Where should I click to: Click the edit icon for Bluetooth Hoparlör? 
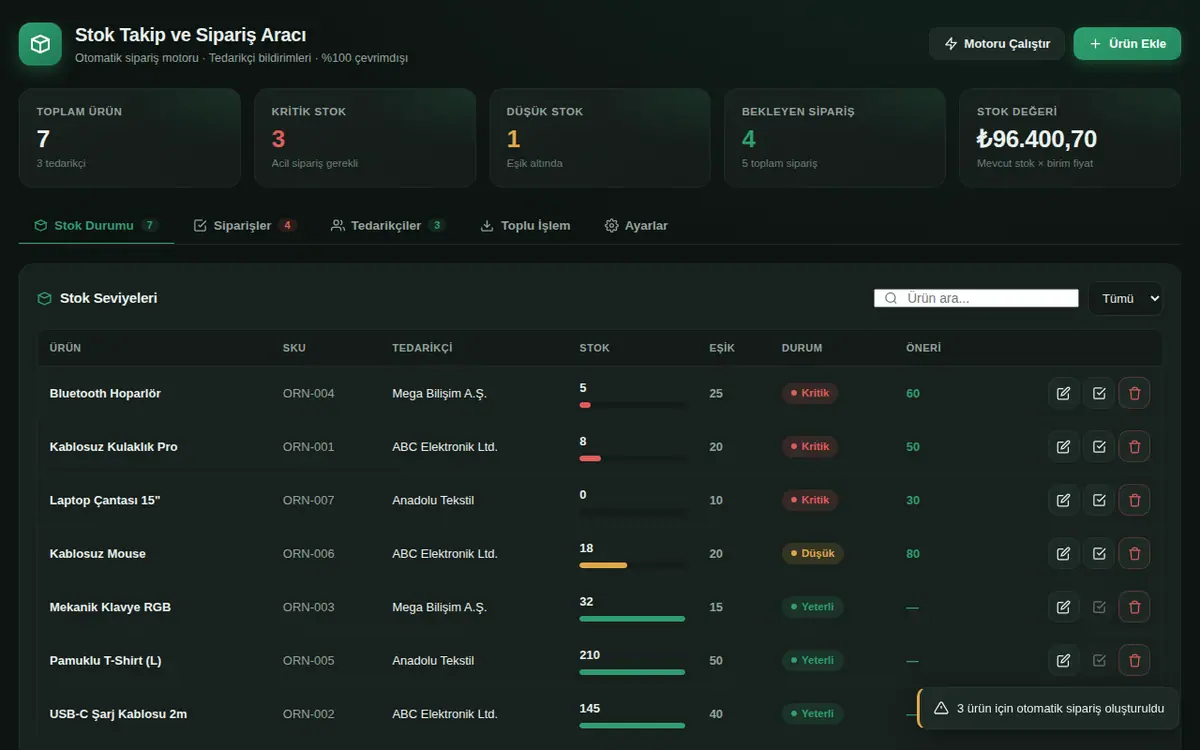1063,393
